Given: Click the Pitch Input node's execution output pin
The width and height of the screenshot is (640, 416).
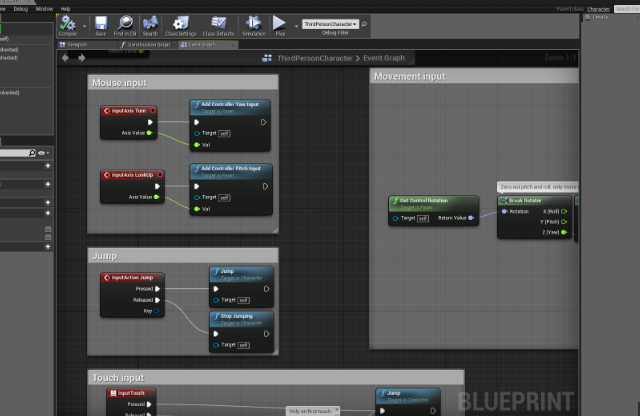Looking at the screenshot, I should [265, 186].
